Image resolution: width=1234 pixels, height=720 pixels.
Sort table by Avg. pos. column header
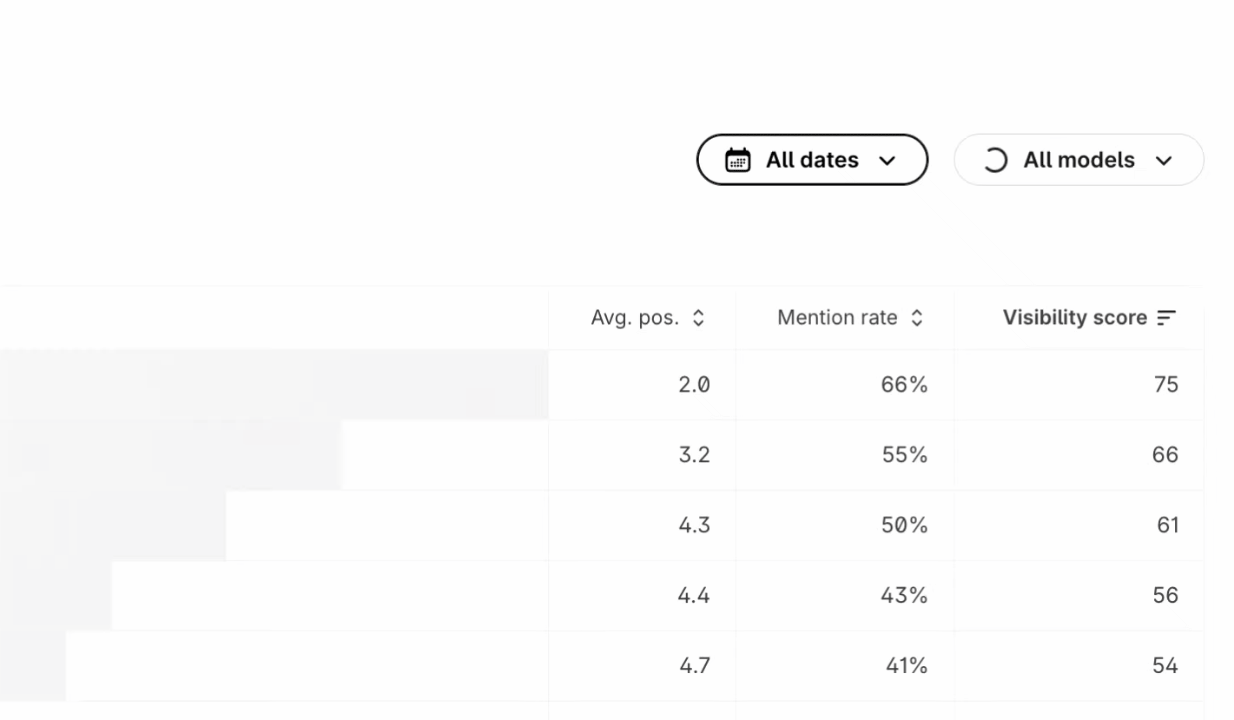click(x=635, y=318)
